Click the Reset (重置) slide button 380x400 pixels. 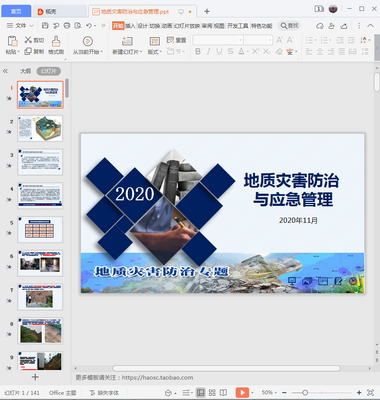point(176,40)
